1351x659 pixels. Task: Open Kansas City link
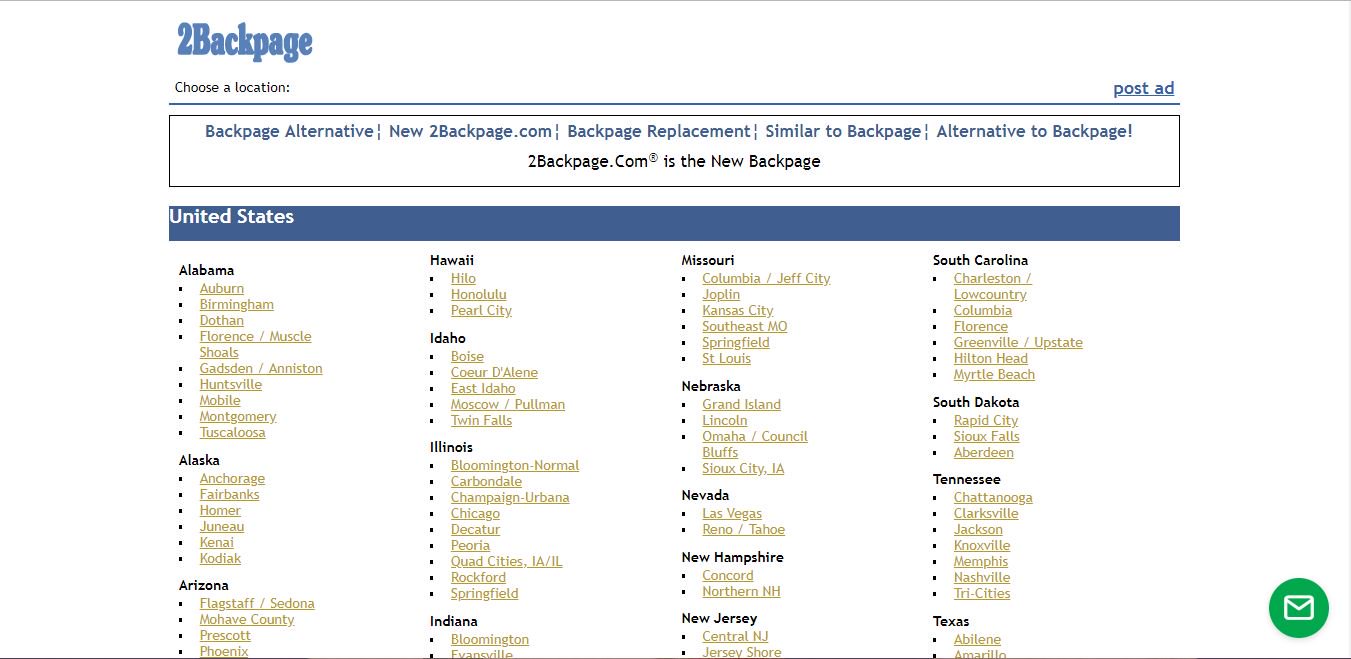pyautogui.click(x=738, y=310)
